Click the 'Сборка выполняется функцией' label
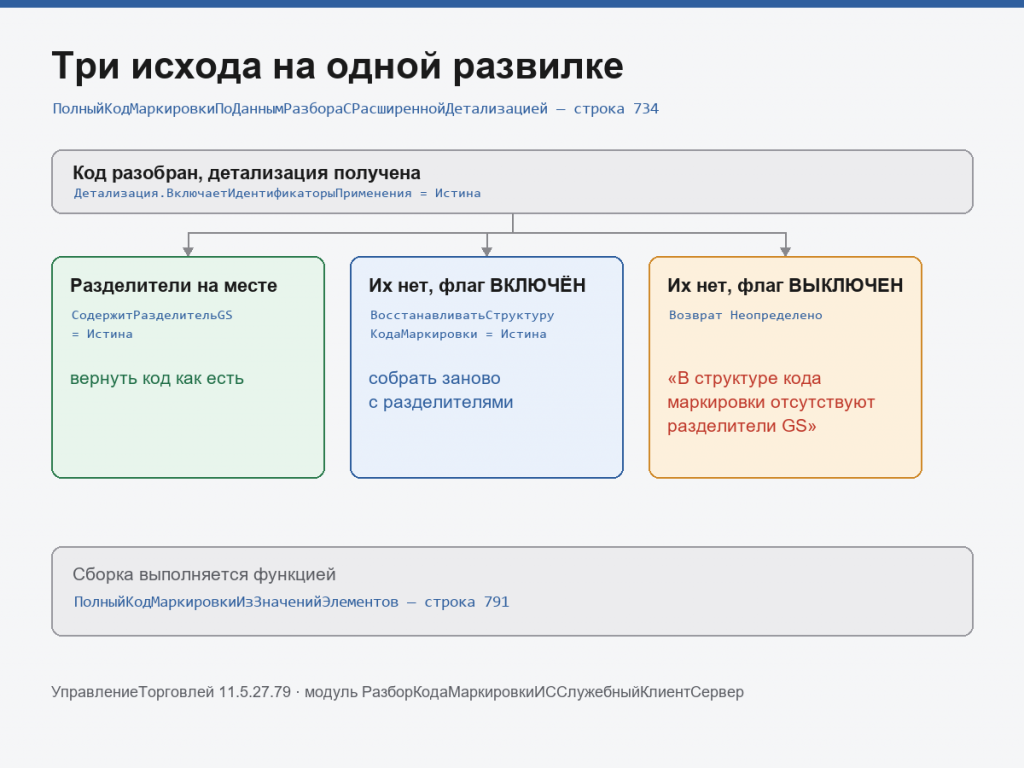1024x768 pixels. pyautogui.click(x=204, y=575)
